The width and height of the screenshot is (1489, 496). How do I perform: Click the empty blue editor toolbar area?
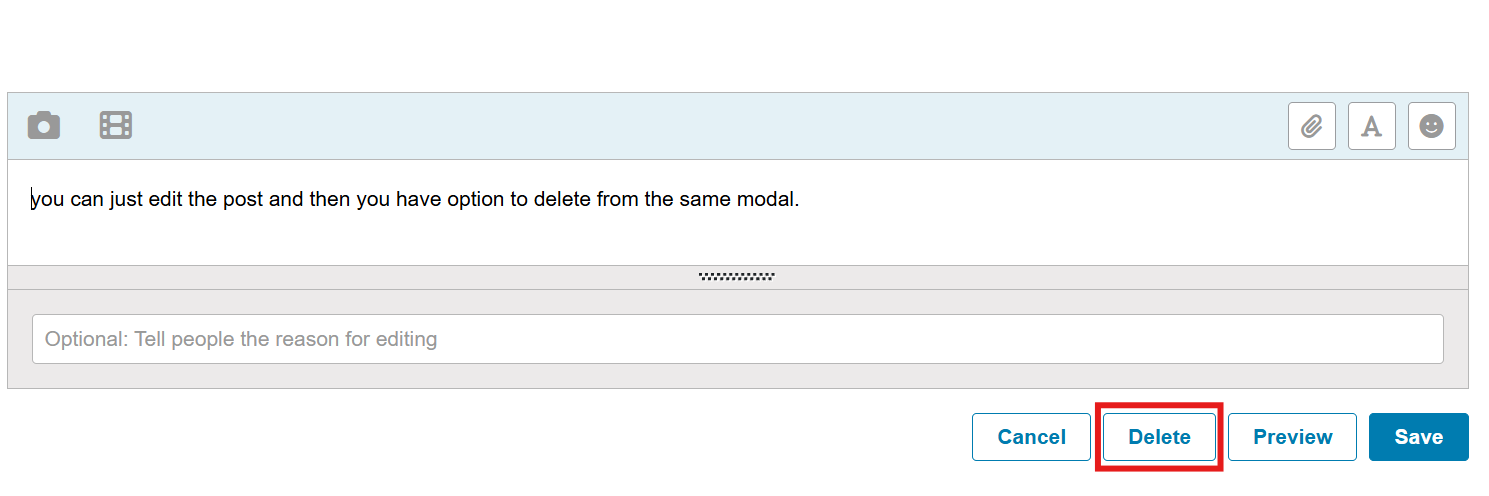point(700,126)
